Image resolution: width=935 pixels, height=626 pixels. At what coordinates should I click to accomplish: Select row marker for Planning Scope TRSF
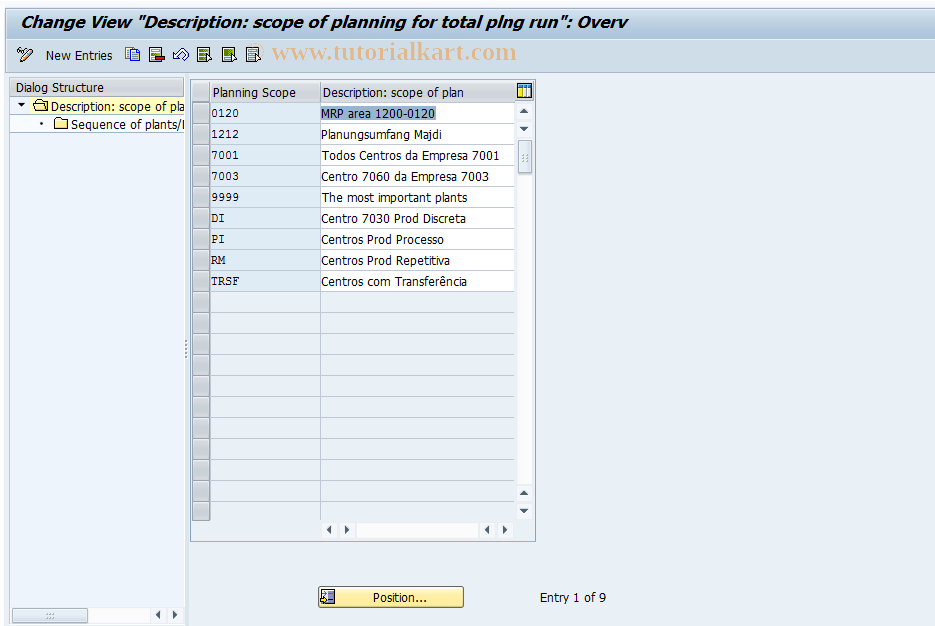point(200,281)
